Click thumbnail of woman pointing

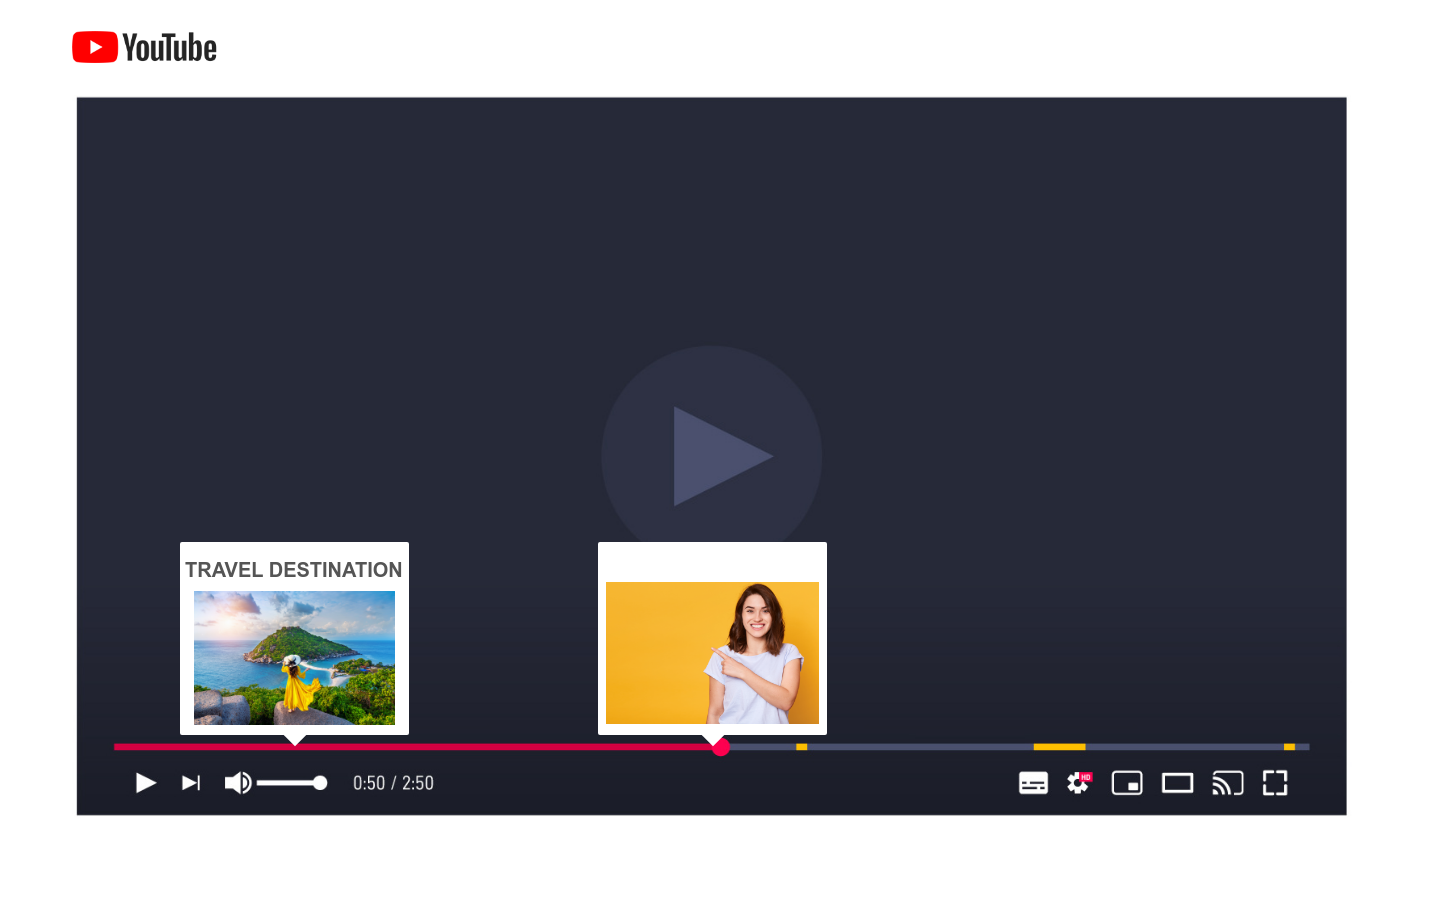point(712,653)
